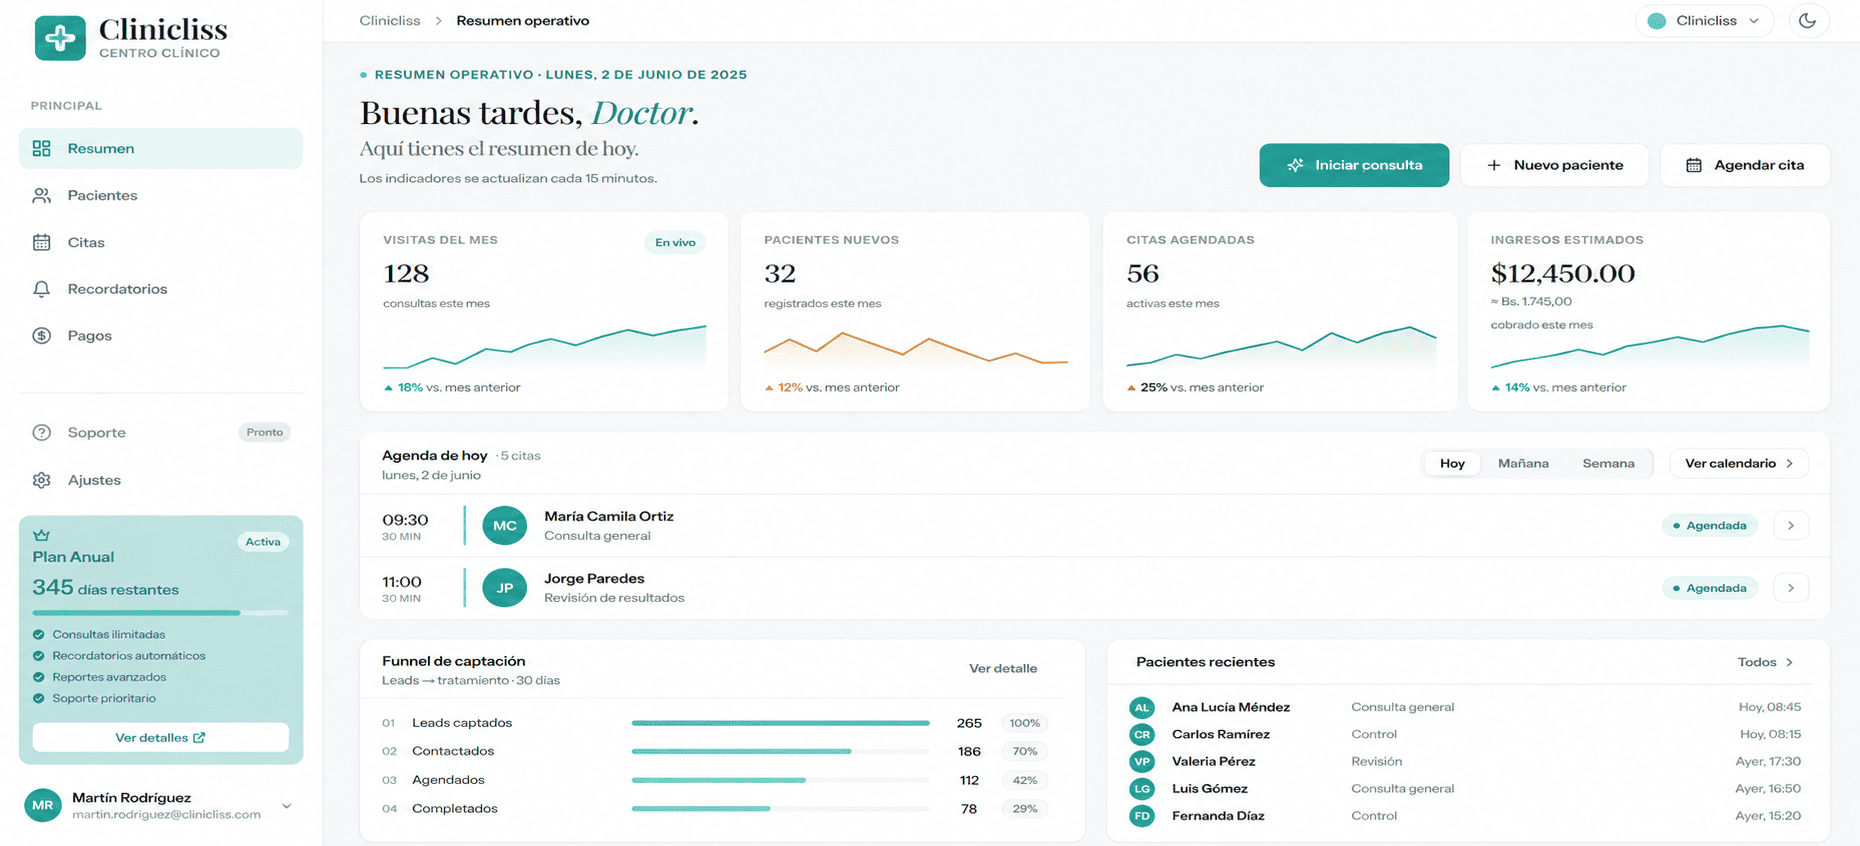Screen dimensions: 1860x846
Task: Open Pagos in sidebar
Action: pyautogui.click(x=161, y=336)
